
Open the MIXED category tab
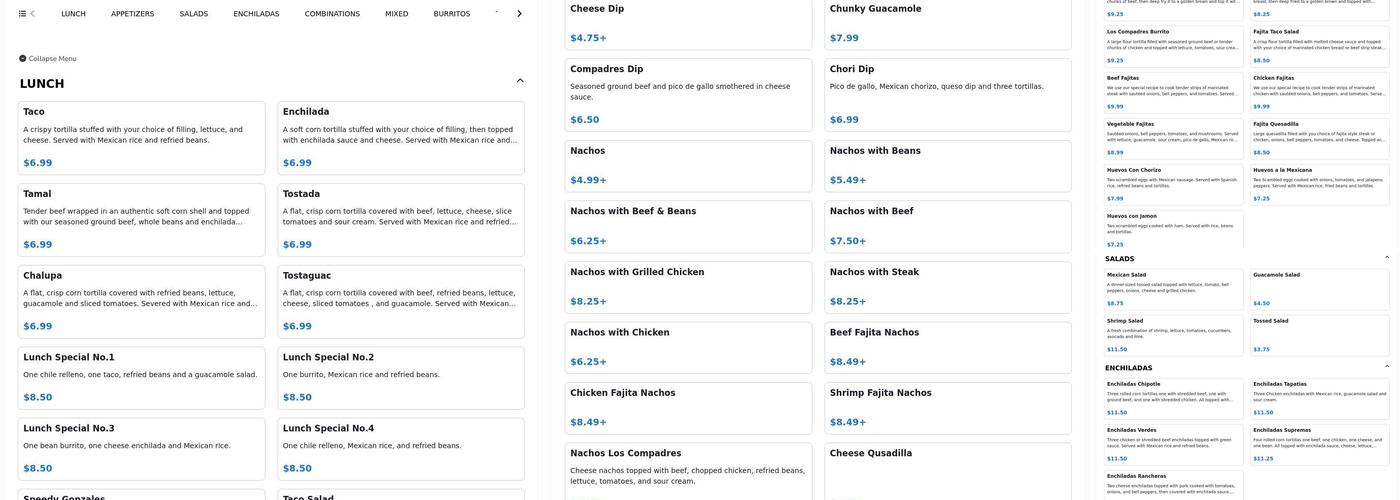[396, 14]
